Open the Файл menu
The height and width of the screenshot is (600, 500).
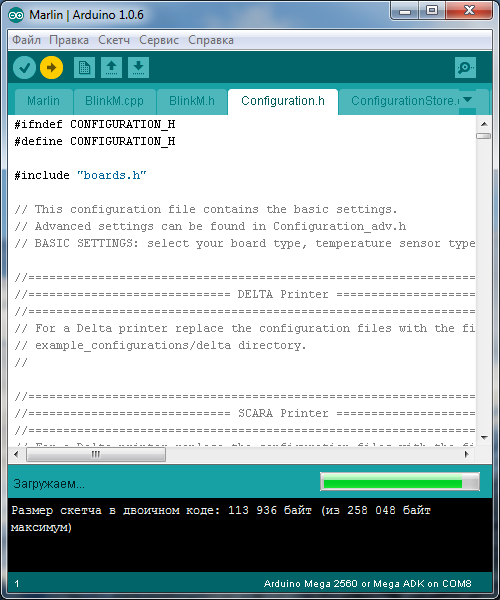pos(26,40)
